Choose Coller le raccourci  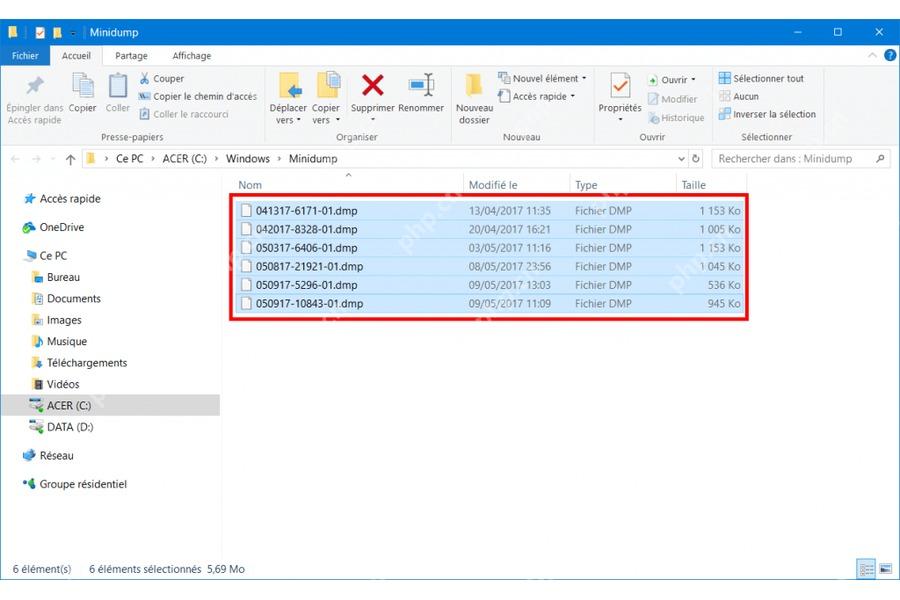click(x=184, y=114)
